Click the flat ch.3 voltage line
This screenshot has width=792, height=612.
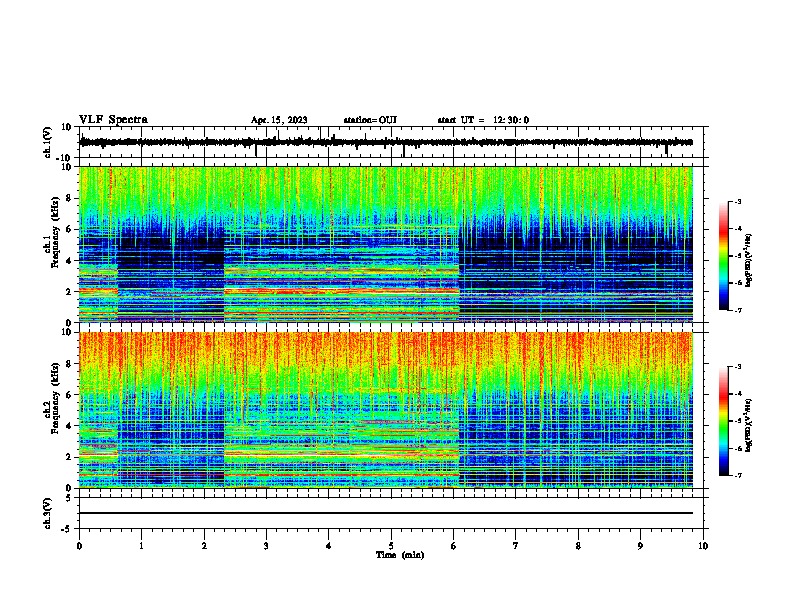[386, 513]
